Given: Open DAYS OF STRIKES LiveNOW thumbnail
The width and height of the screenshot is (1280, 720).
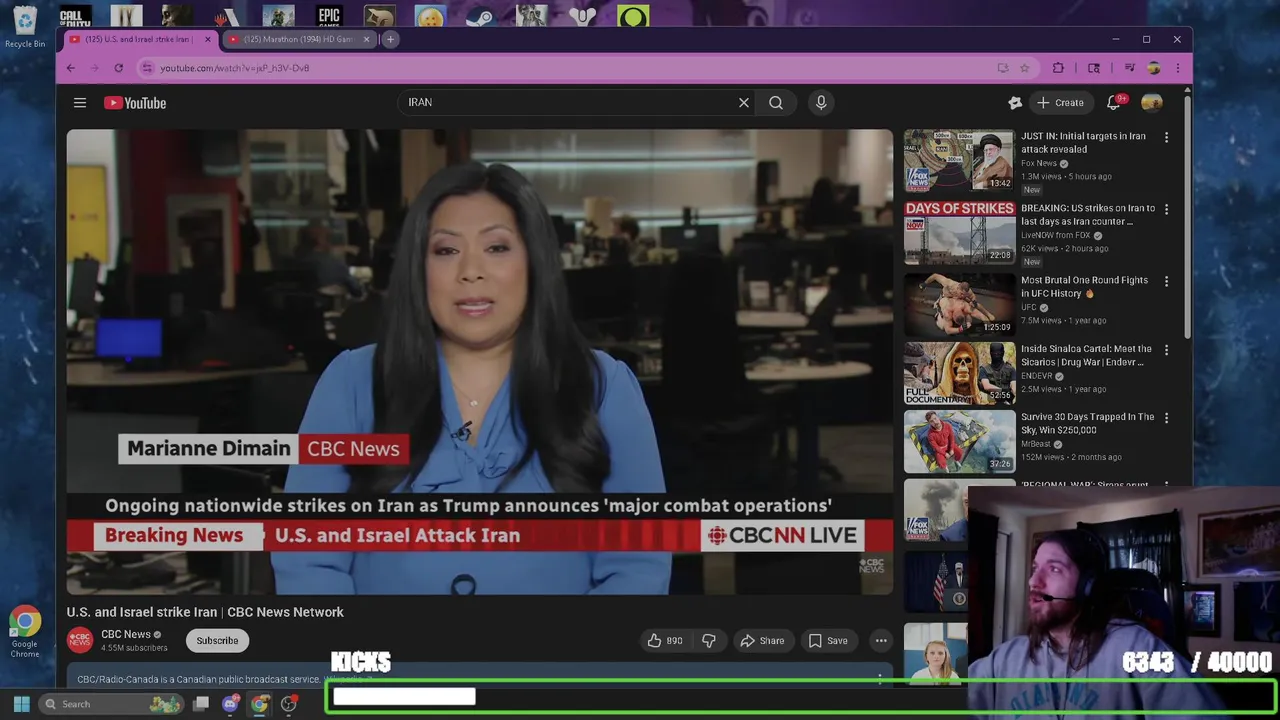Looking at the screenshot, I should pos(959,232).
